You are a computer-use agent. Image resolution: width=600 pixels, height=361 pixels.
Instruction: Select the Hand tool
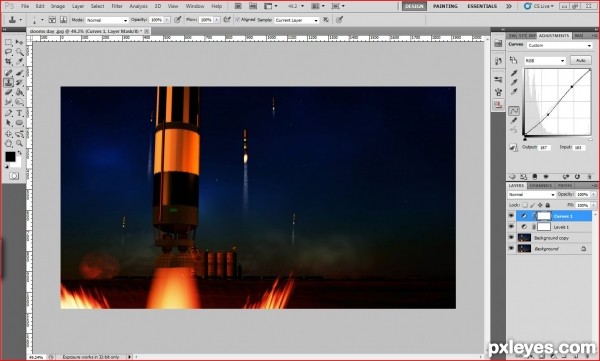8,144
